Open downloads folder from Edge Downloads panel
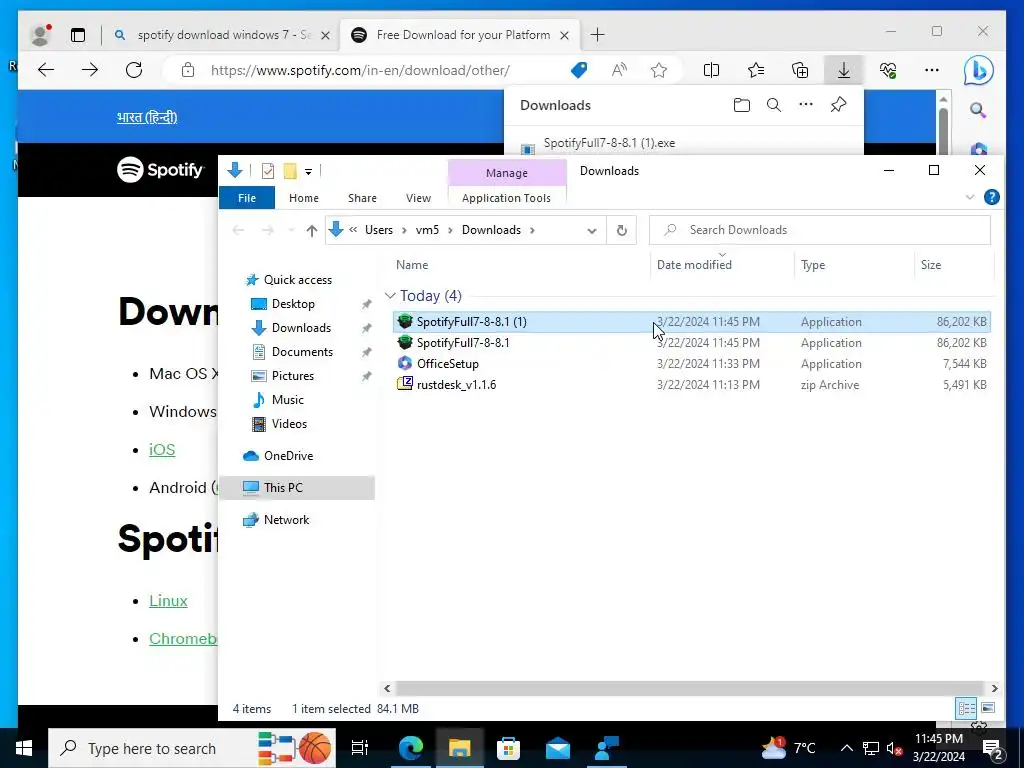1024x768 pixels. click(741, 105)
